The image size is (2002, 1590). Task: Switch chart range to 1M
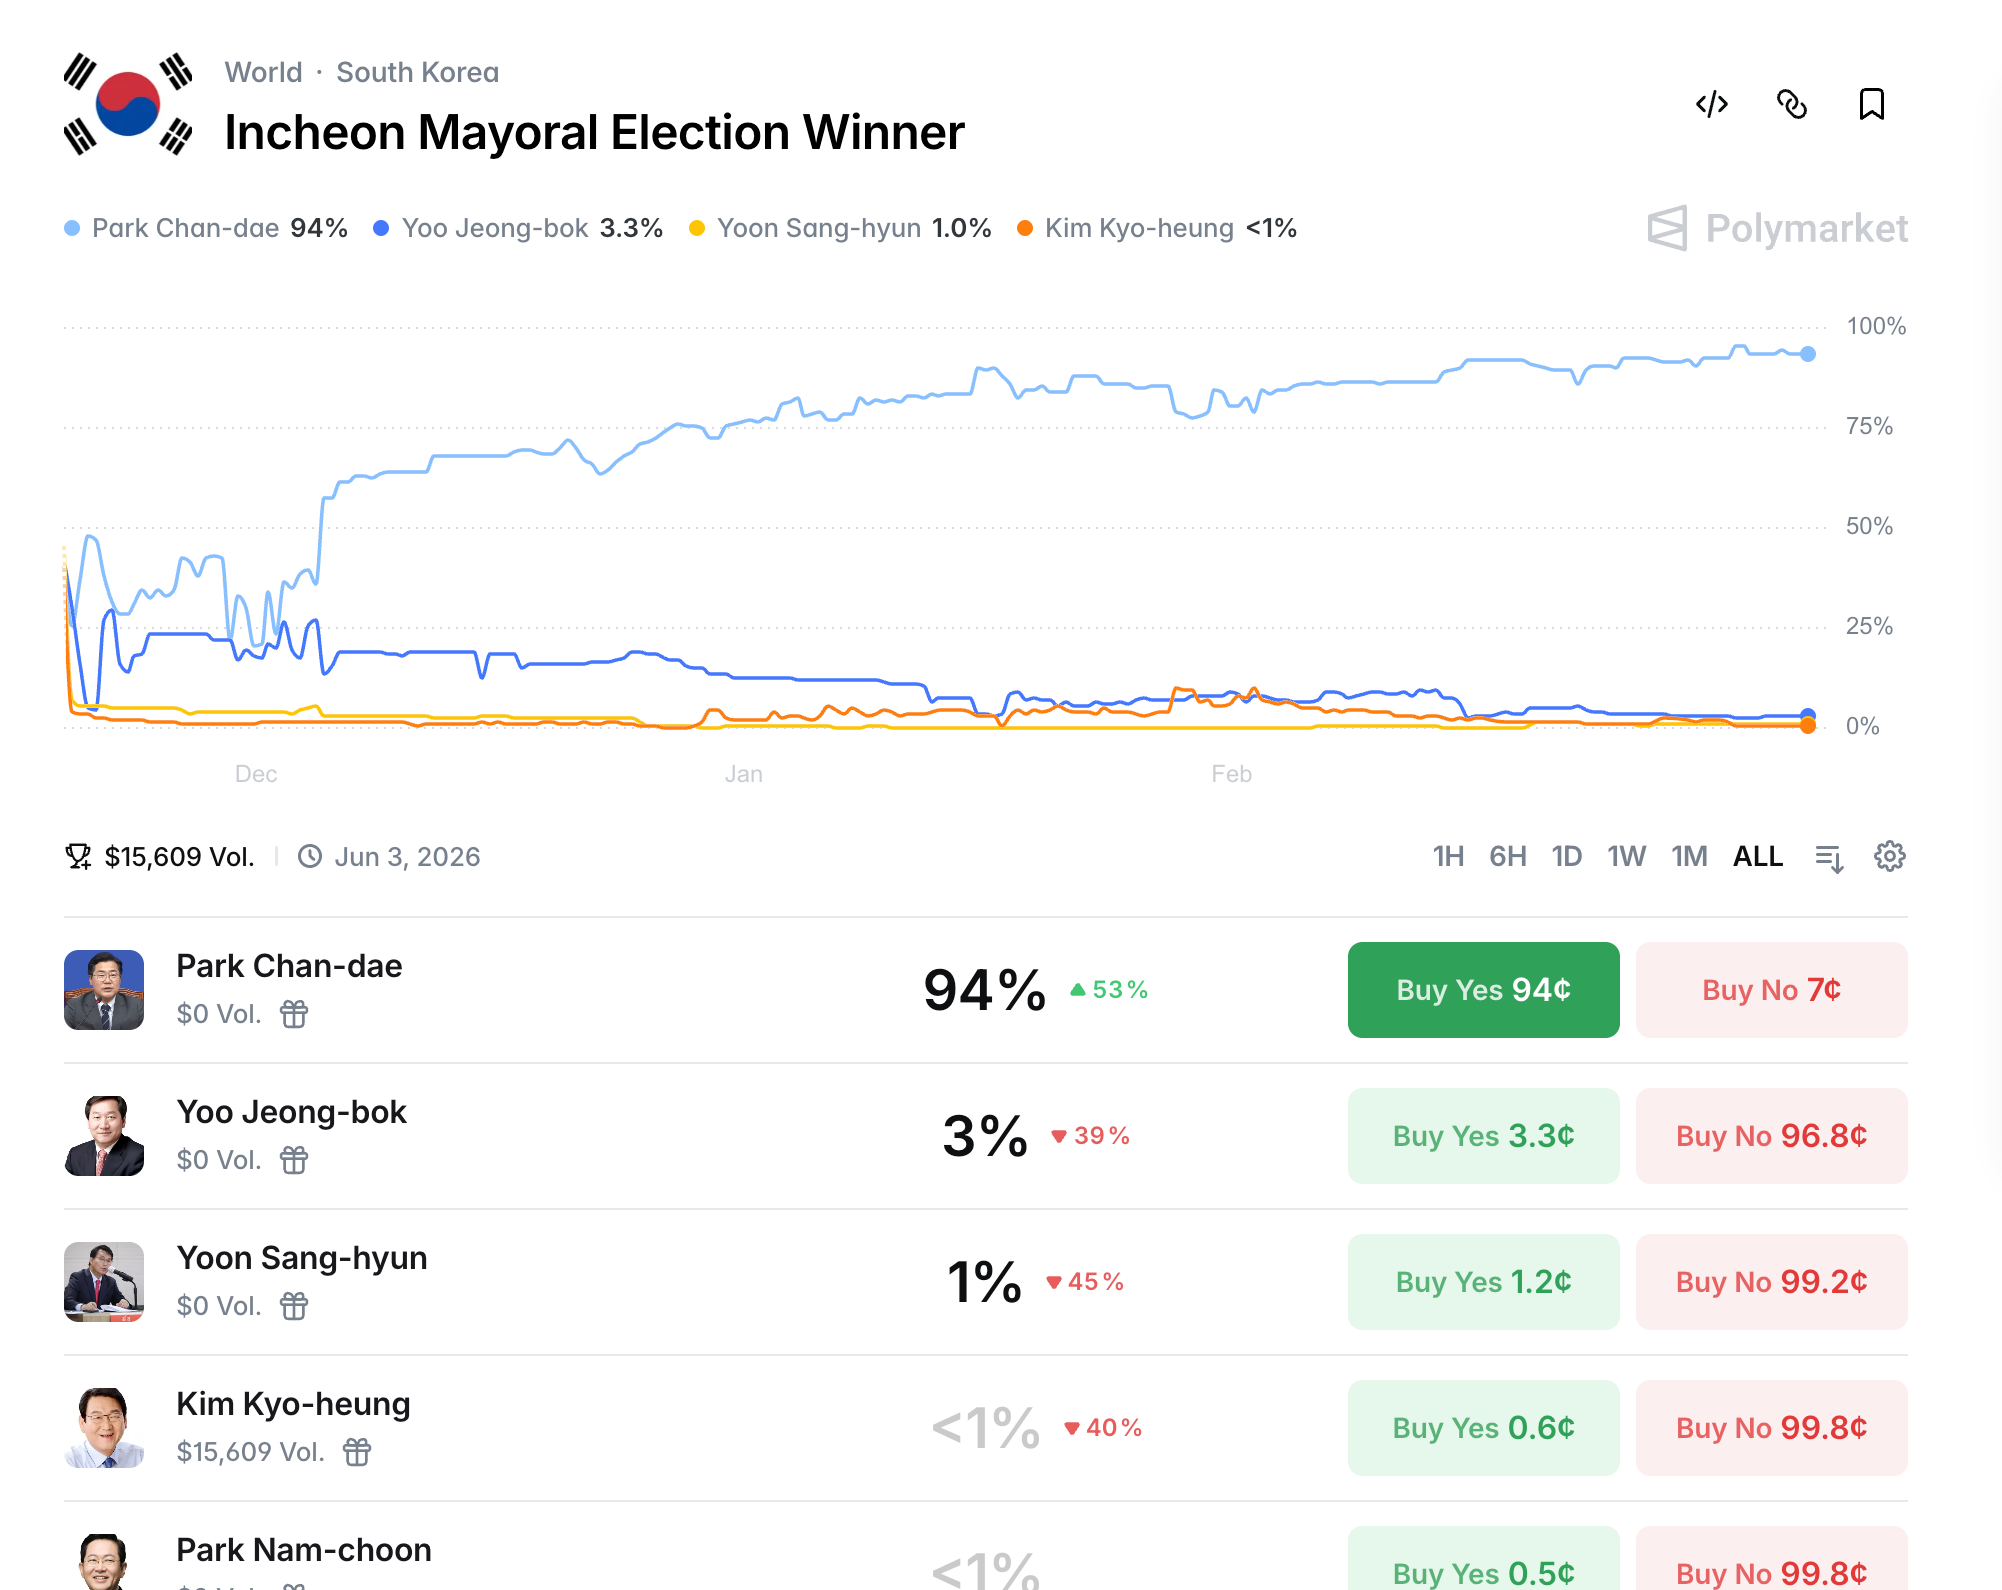pyautogui.click(x=1689, y=857)
